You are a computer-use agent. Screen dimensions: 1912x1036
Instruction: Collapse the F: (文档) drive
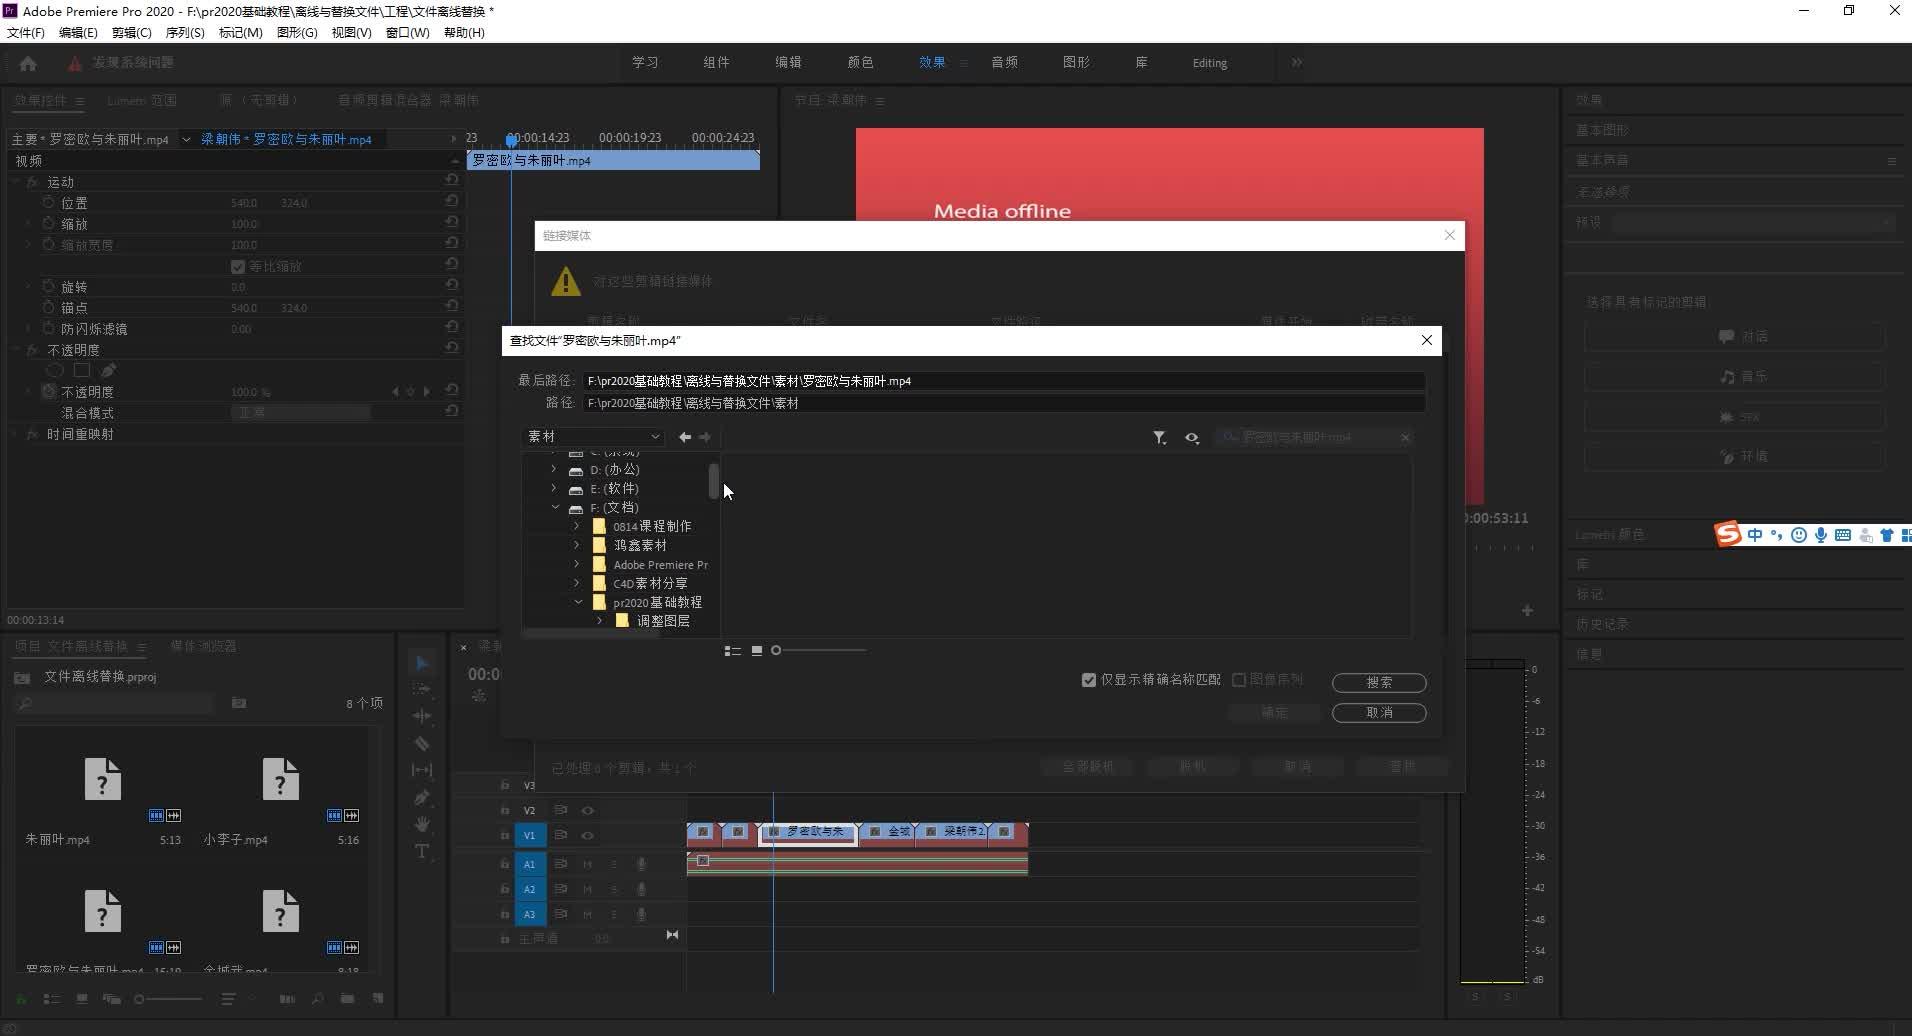tap(555, 507)
